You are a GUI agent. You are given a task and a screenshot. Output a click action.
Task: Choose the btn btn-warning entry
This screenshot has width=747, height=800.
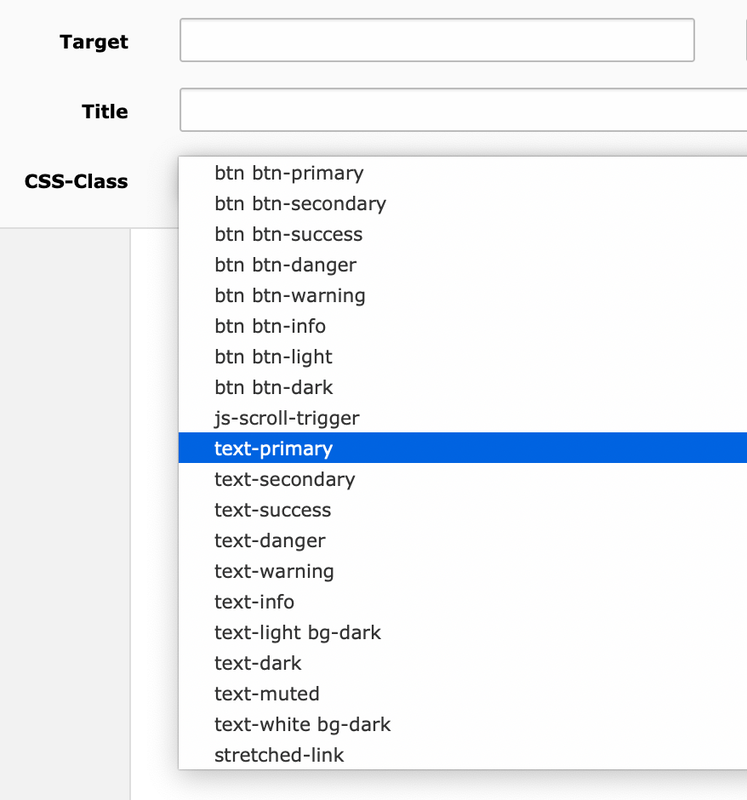coord(463,295)
